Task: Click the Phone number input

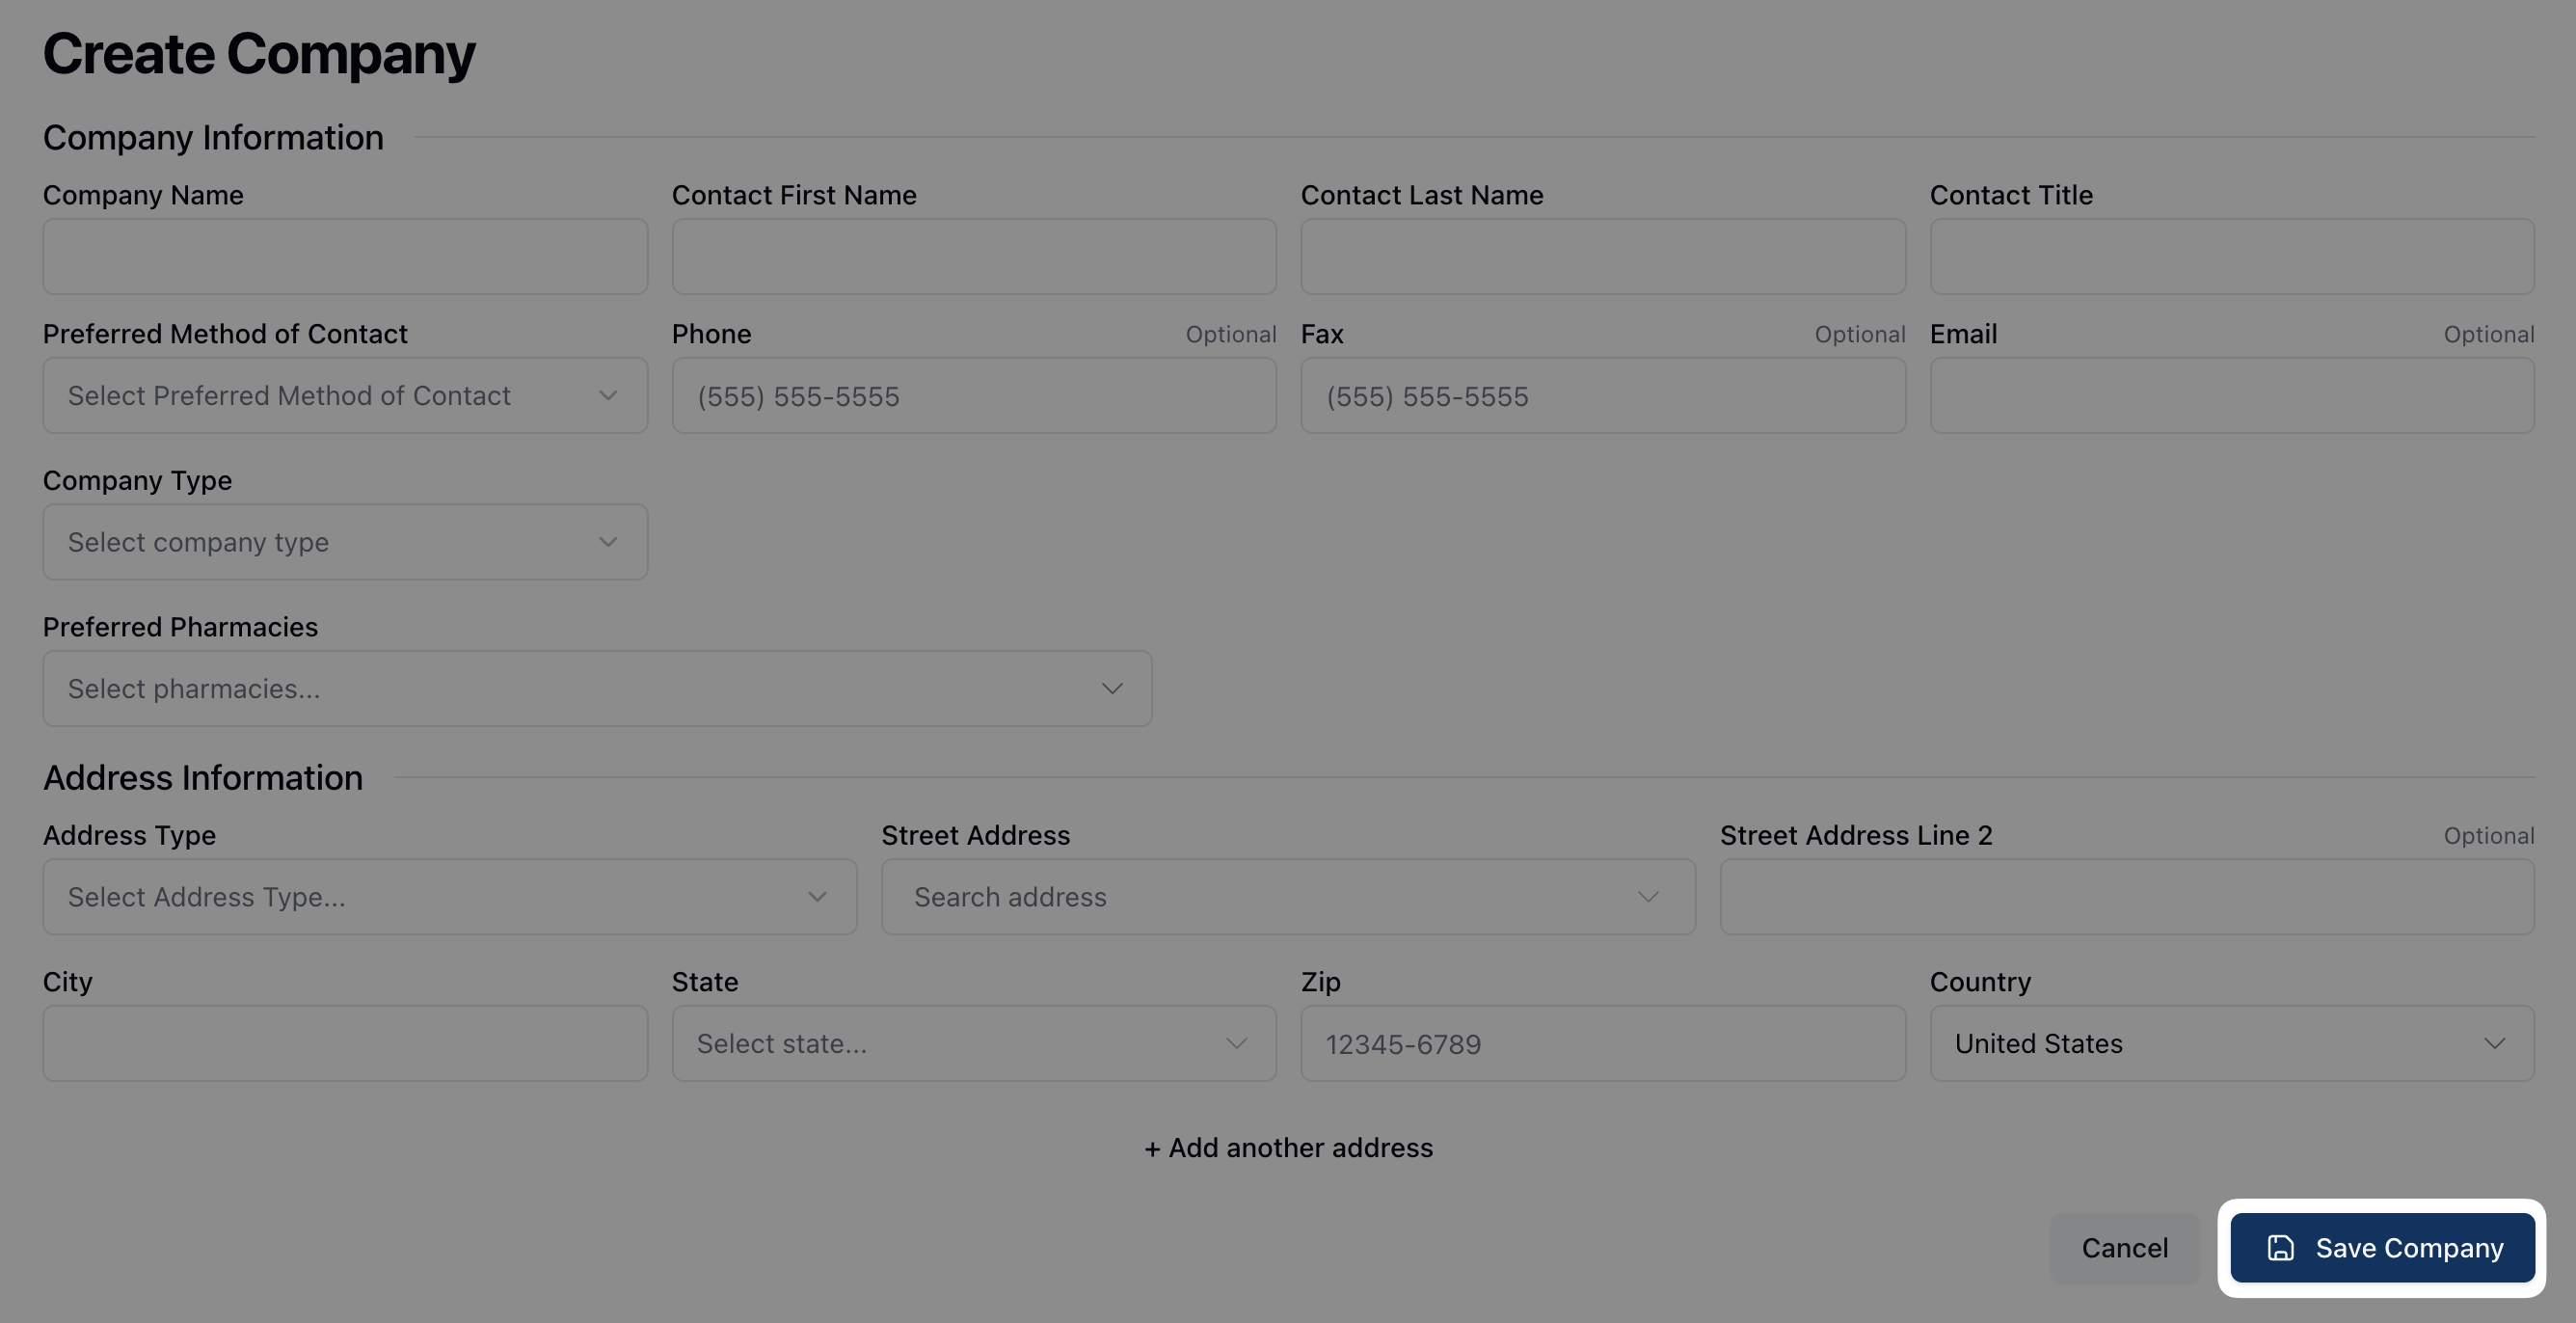Action: point(973,396)
